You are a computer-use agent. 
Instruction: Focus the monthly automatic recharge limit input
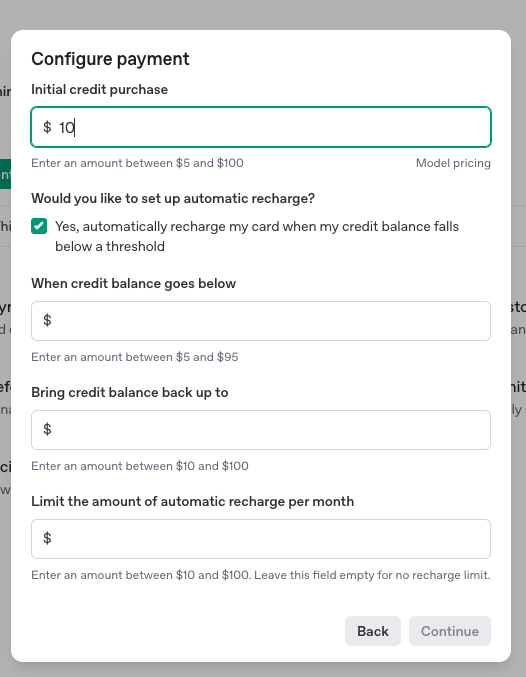(261, 539)
